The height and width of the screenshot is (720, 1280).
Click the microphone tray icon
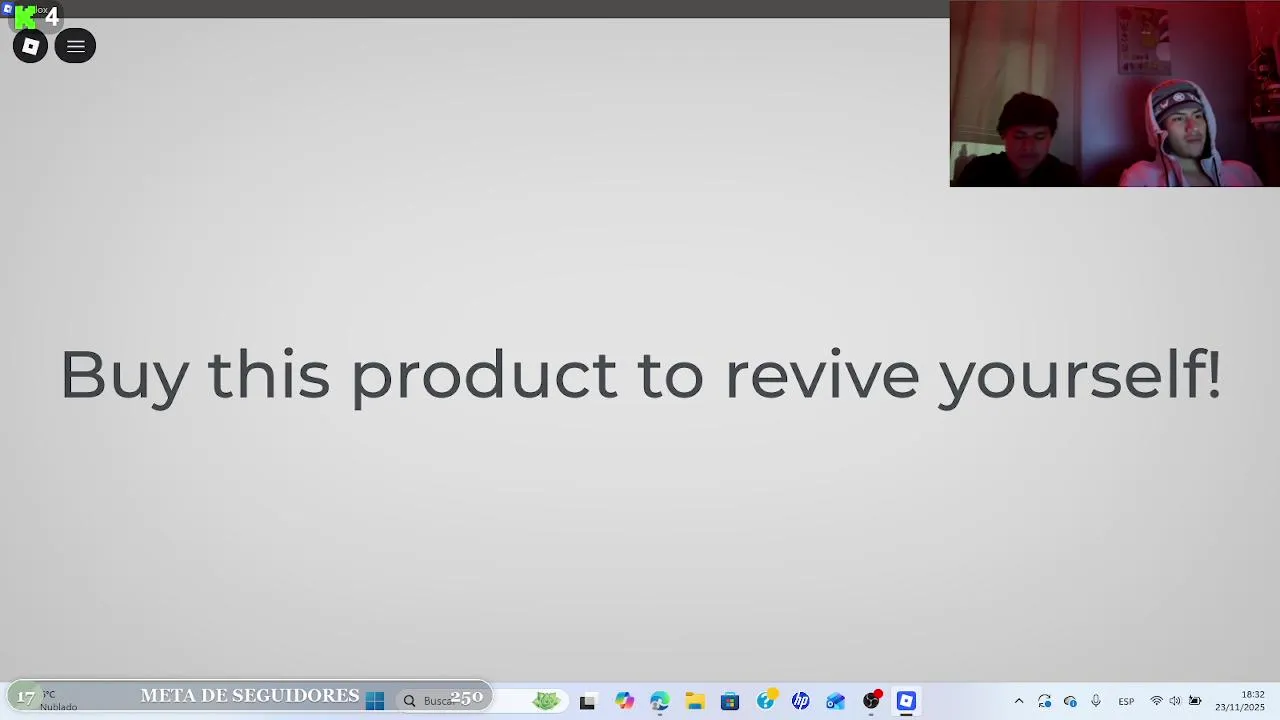coord(1096,701)
